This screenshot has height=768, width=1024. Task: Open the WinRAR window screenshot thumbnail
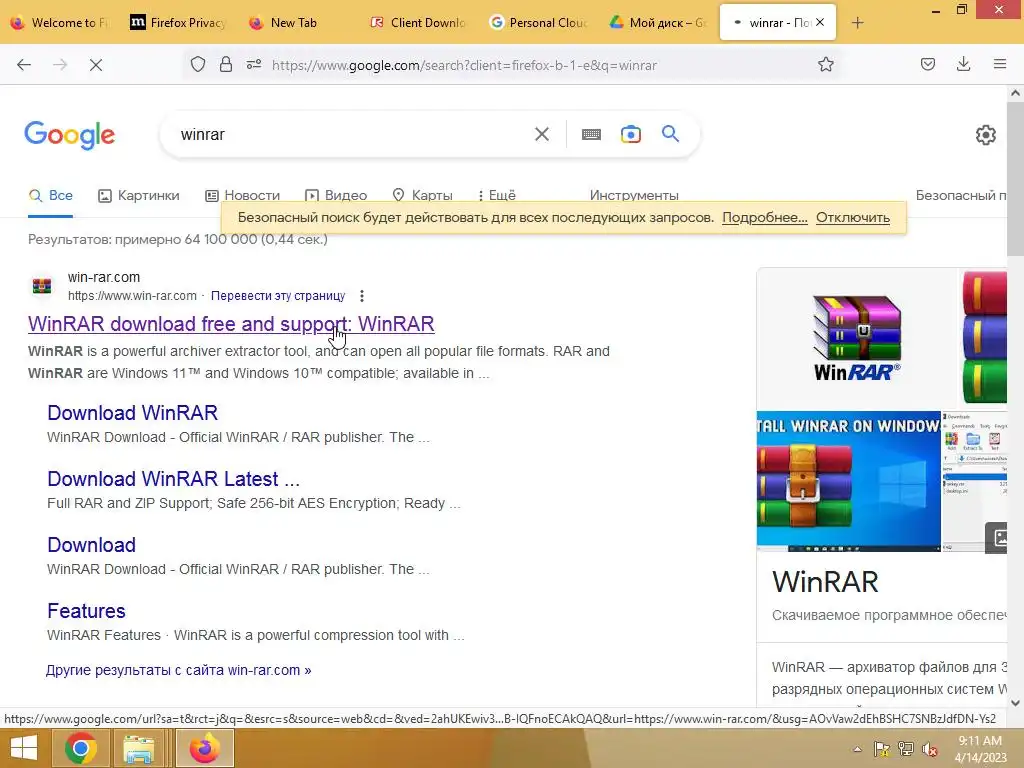tap(974, 481)
